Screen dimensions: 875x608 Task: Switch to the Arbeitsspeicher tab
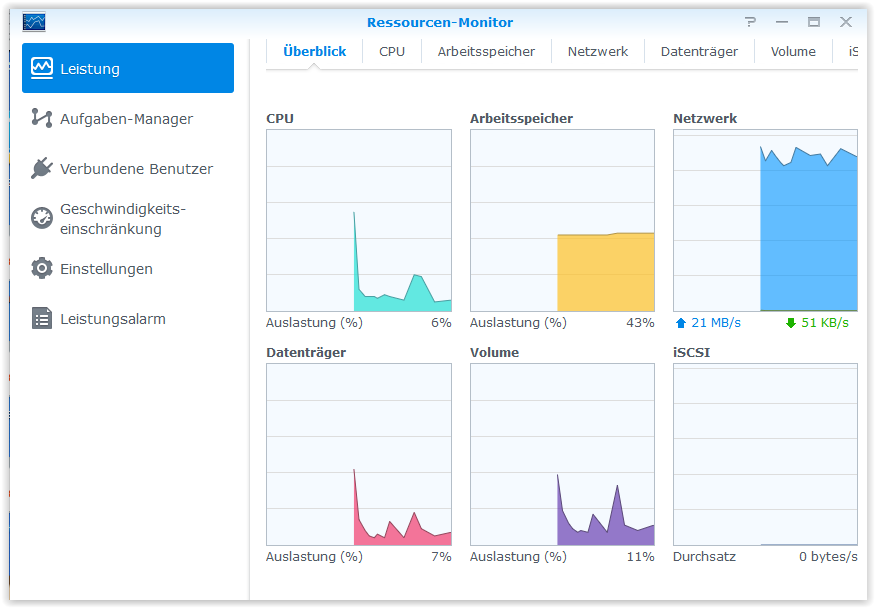pos(486,51)
